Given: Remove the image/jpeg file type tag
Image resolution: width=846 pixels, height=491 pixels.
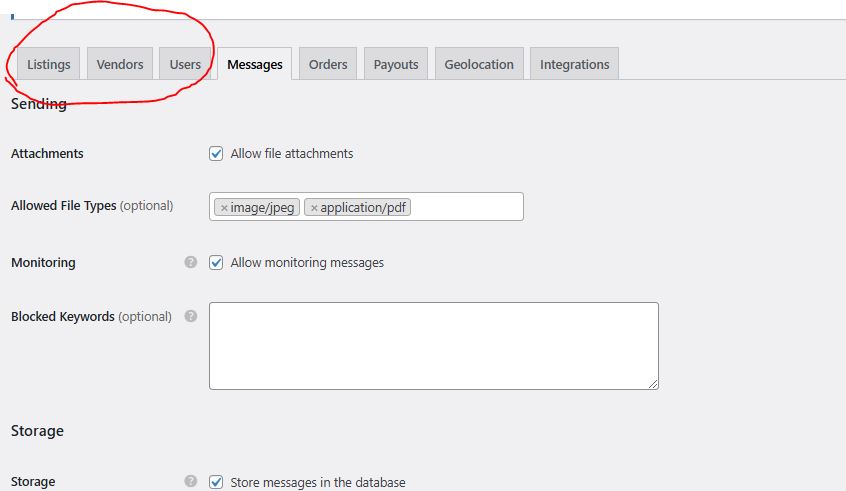Looking at the screenshot, I should pyautogui.click(x=224, y=208).
